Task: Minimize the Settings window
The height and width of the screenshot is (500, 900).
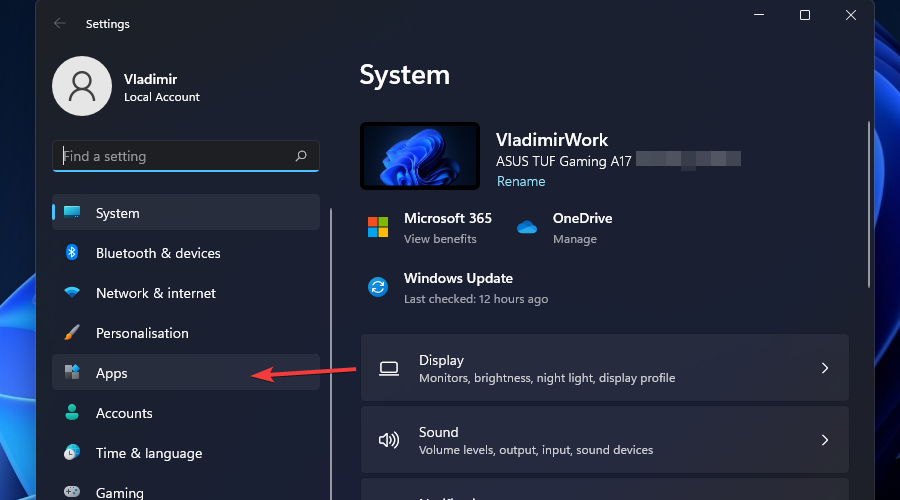Action: (759, 15)
